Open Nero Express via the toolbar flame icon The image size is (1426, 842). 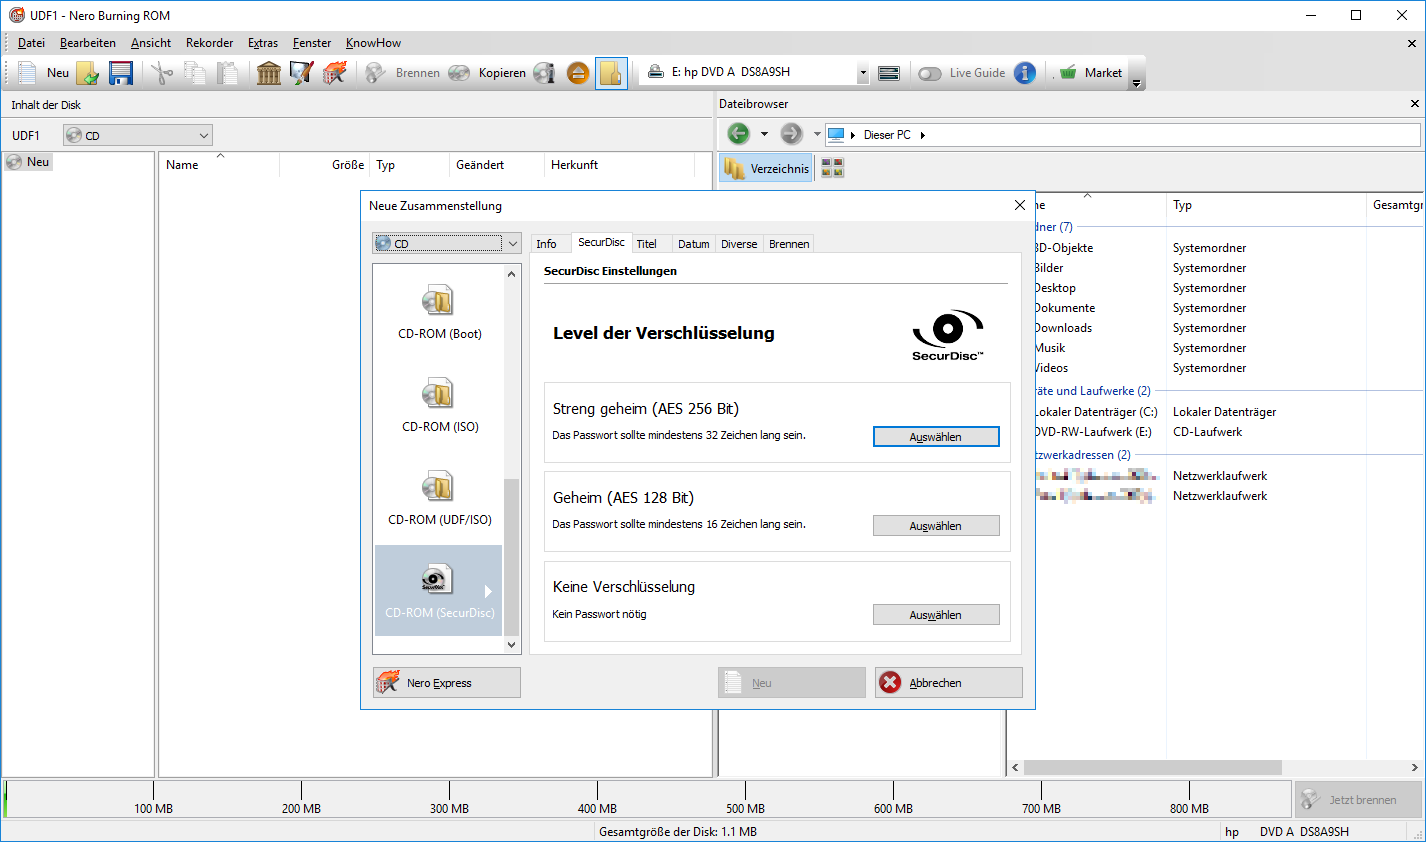(334, 73)
